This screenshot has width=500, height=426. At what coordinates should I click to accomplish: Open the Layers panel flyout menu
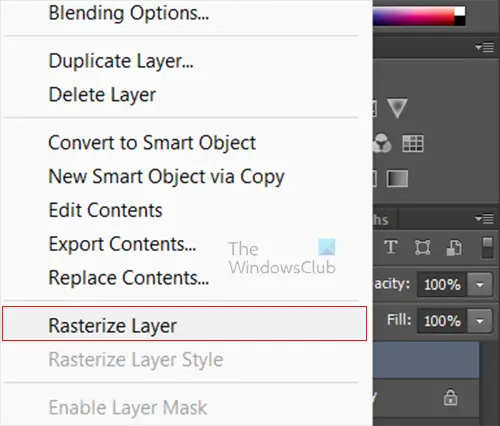[x=484, y=219]
